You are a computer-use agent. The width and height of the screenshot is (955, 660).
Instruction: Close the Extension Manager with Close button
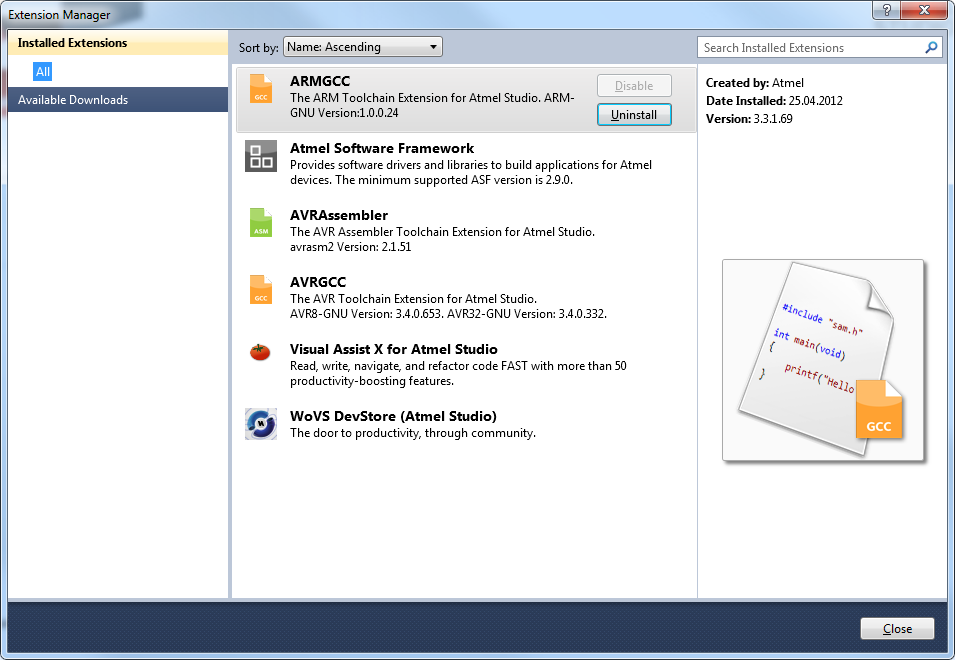point(897,629)
